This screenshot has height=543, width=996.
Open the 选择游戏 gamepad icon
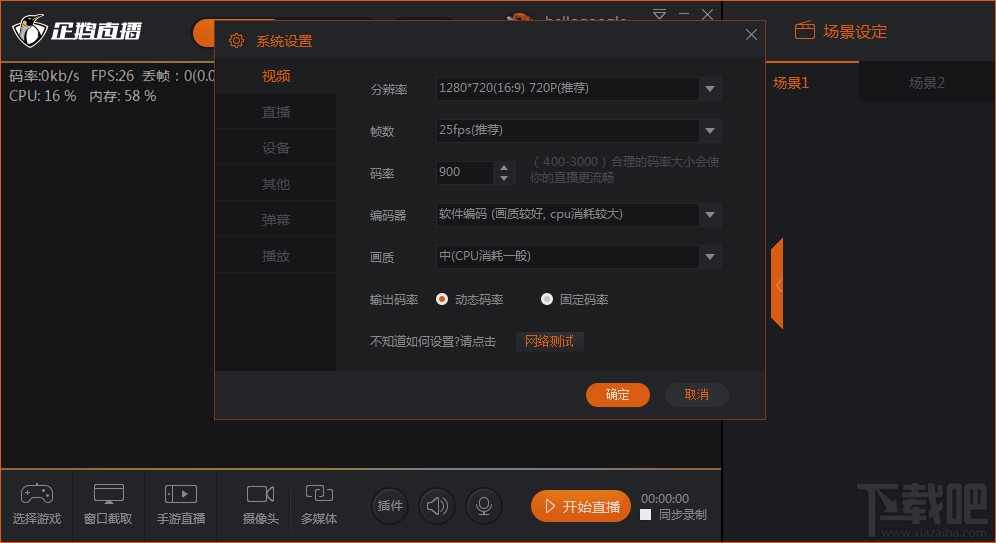pos(37,493)
